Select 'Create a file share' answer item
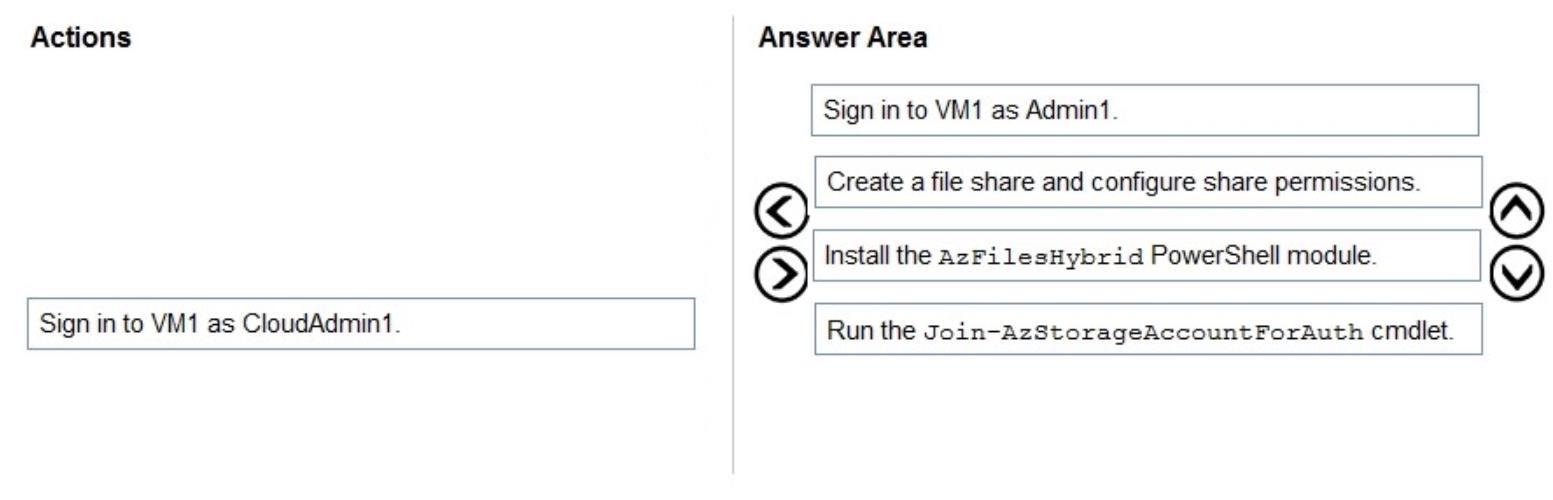 click(1148, 182)
